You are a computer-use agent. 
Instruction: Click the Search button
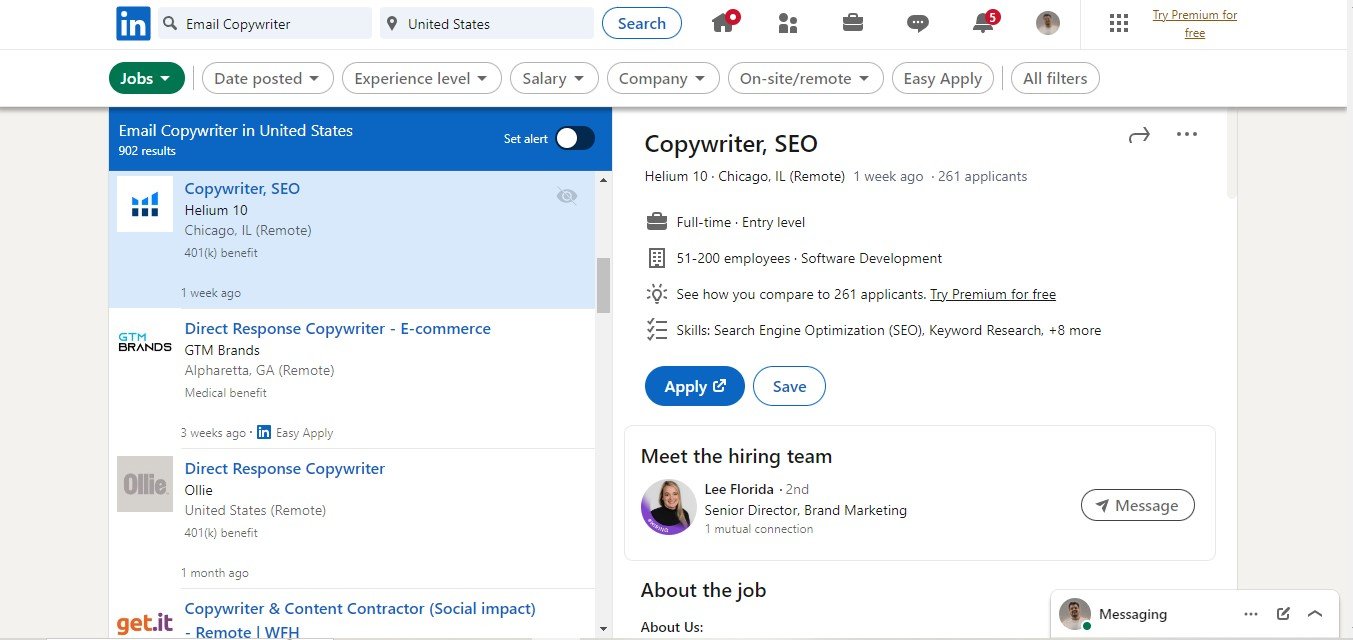[x=642, y=23]
